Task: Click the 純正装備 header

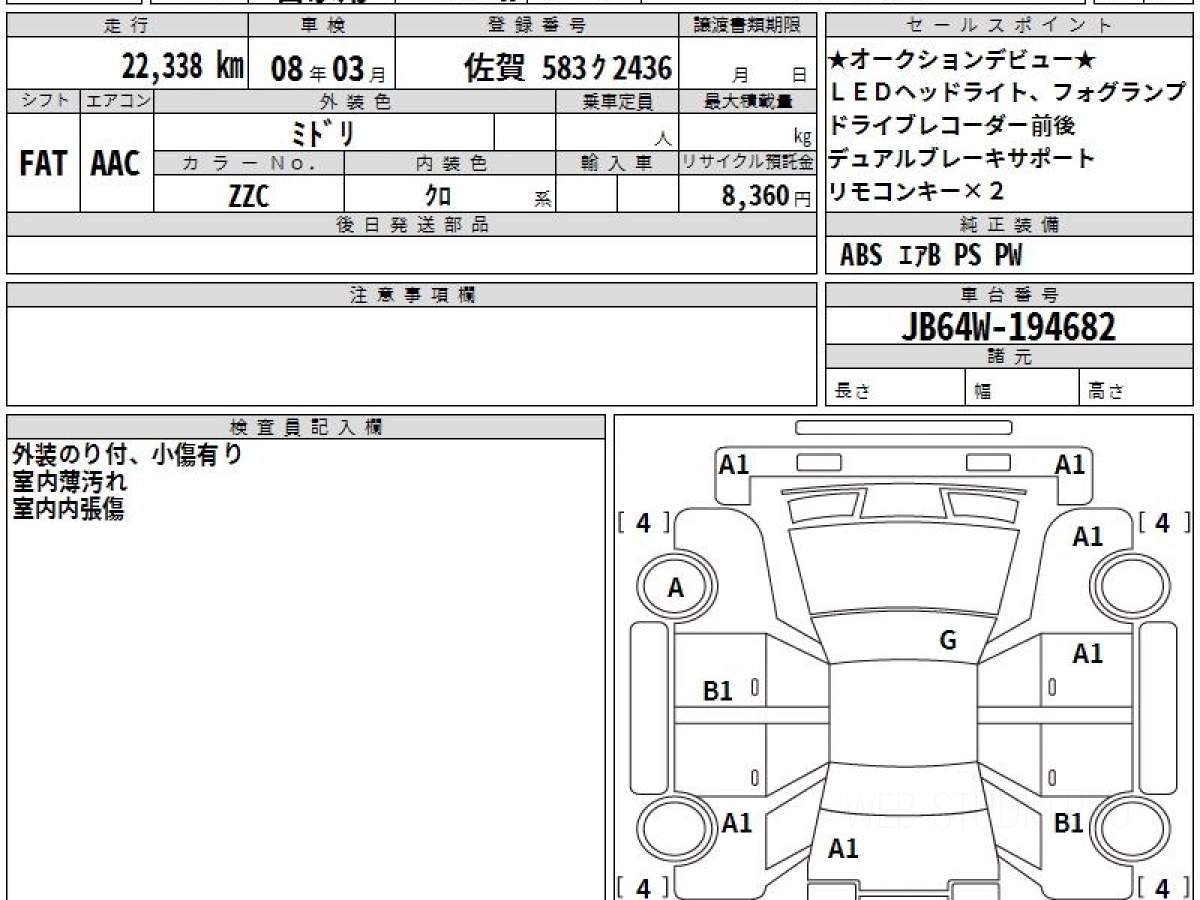Action: tap(1009, 225)
